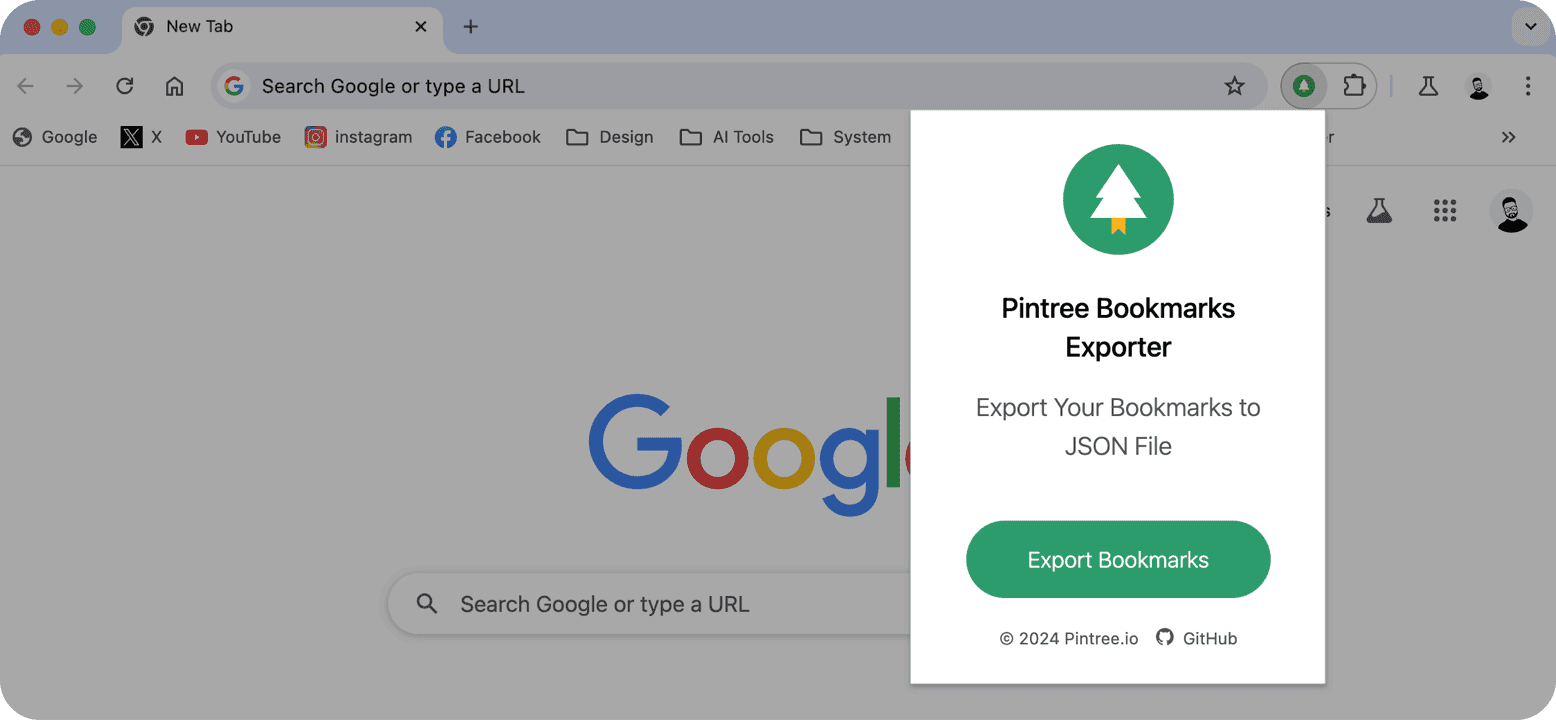Click the Google search box on the page
1556x720 pixels.
[x=648, y=604]
